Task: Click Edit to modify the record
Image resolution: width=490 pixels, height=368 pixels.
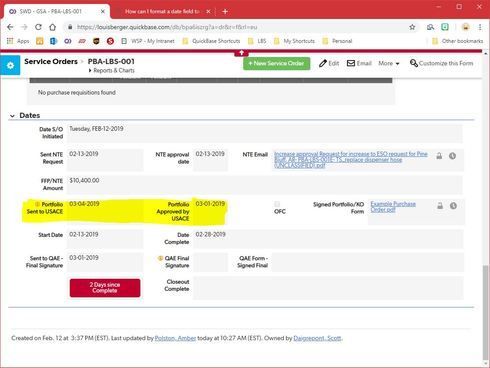Action: tap(329, 63)
